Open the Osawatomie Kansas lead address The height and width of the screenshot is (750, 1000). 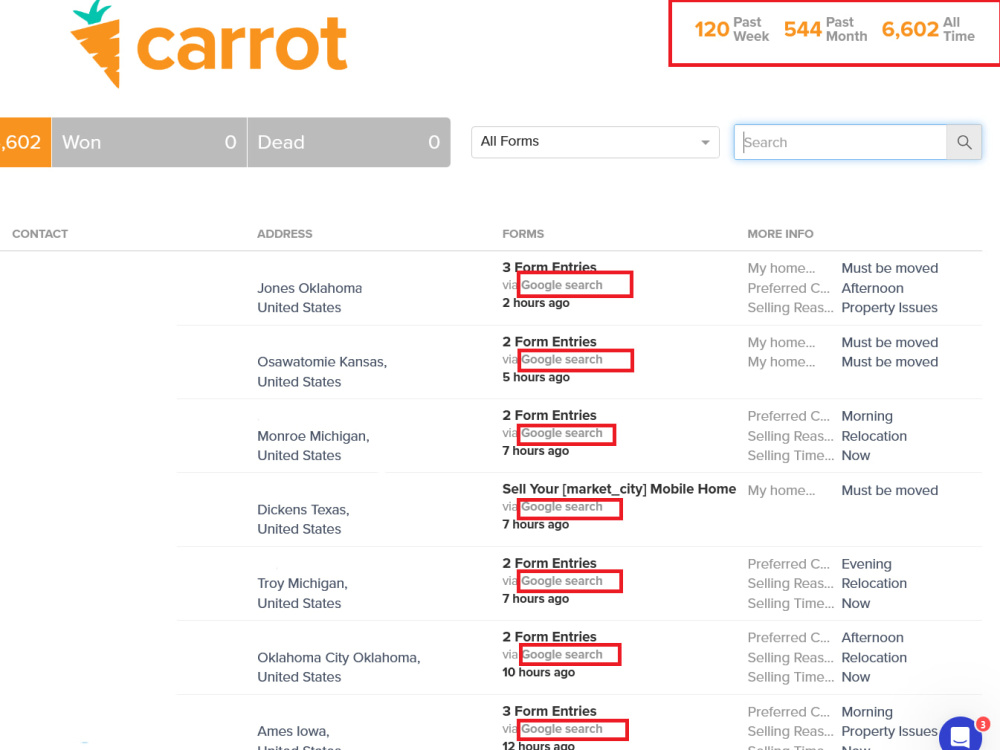click(322, 372)
